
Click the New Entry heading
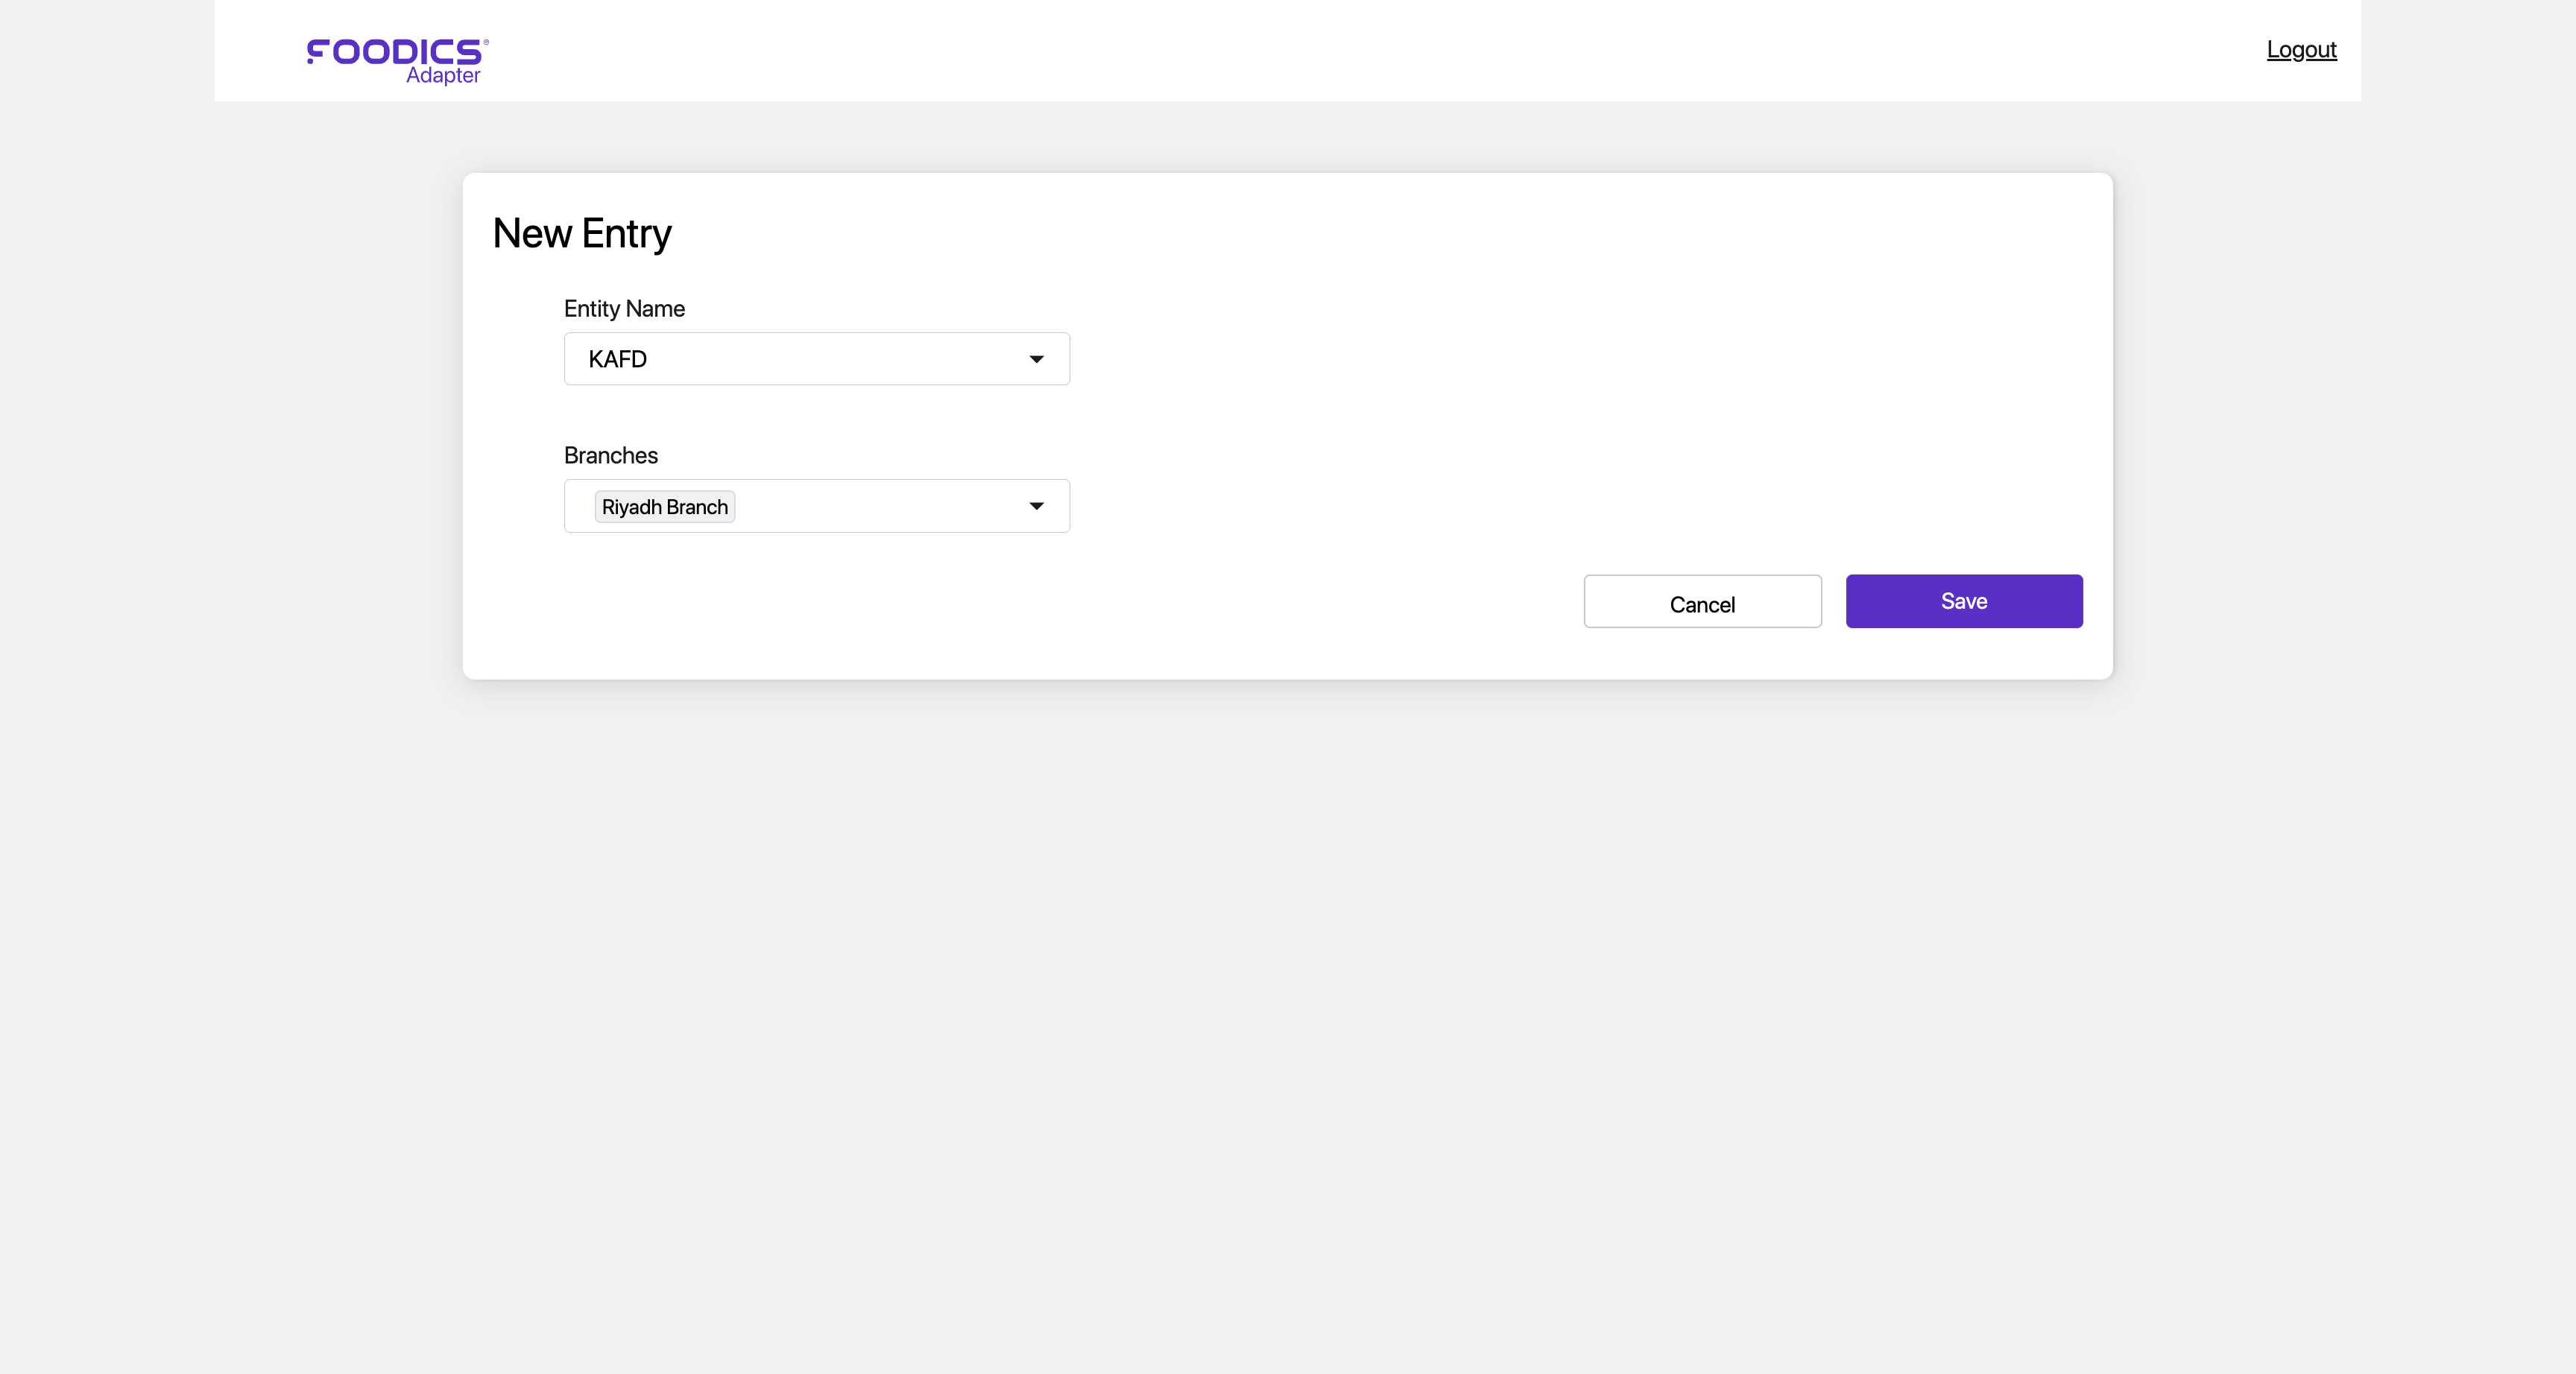tap(581, 233)
